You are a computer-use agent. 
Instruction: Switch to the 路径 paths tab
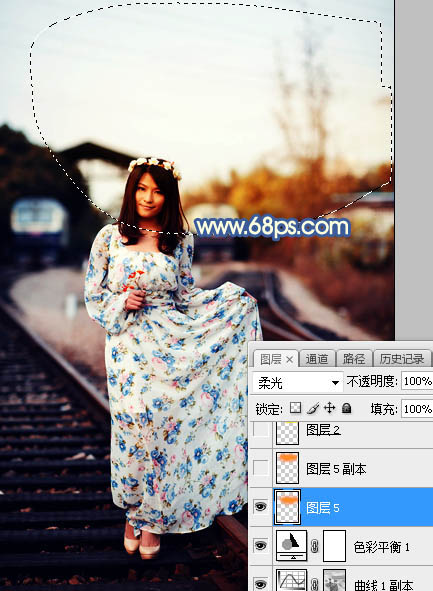pos(353,359)
